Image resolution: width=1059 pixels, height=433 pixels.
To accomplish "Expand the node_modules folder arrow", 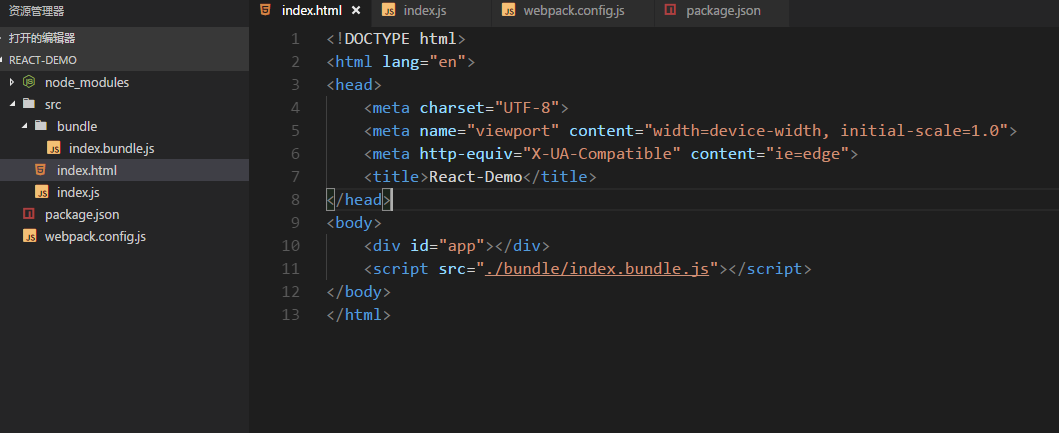I will point(11,82).
